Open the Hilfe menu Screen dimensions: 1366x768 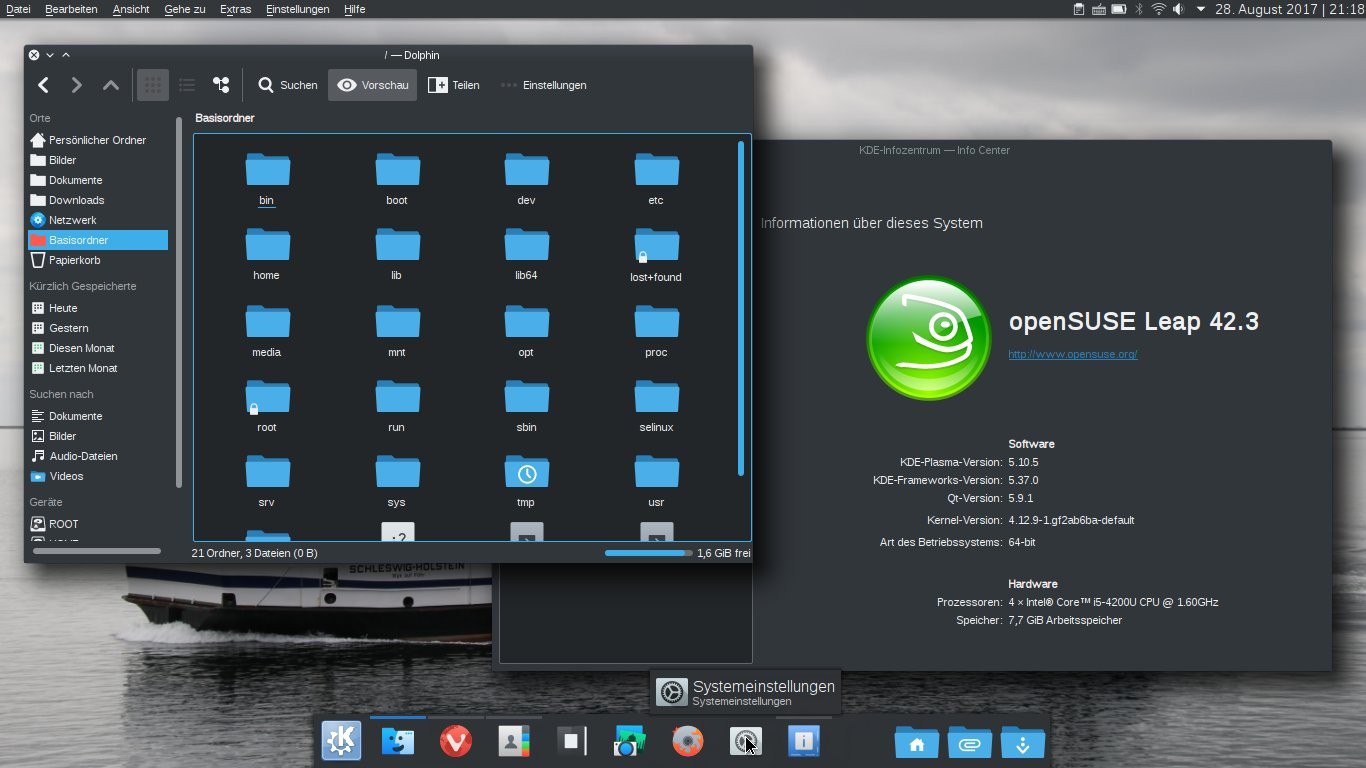(x=354, y=9)
